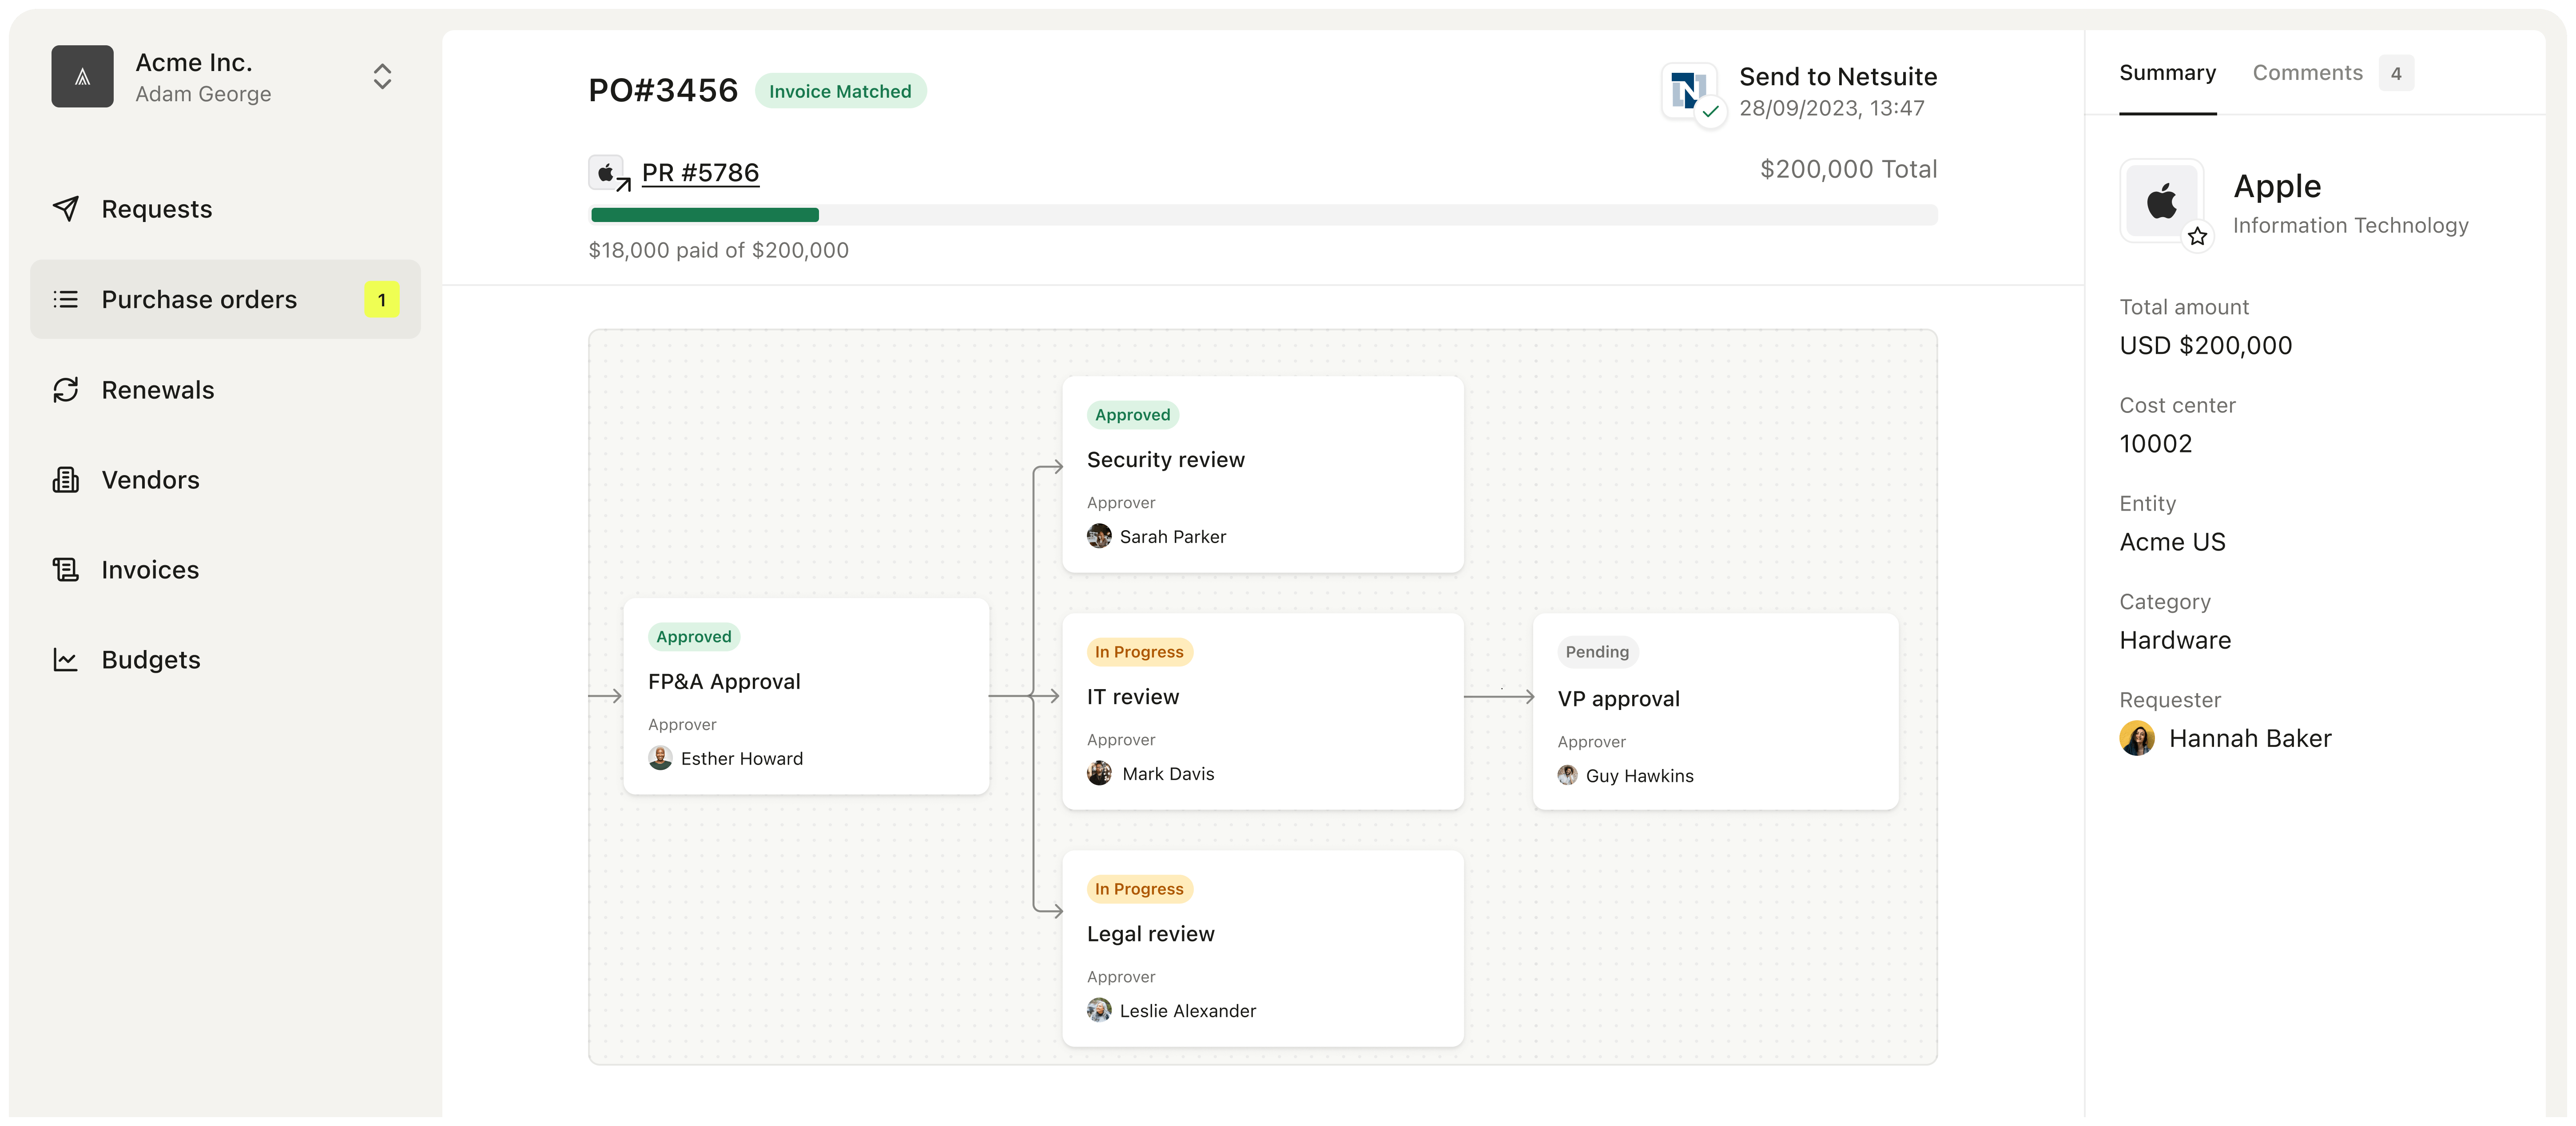Image resolution: width=2576 pixels, height=1126 pixels.
Task: Click the Invoices sidebar icon
Action: [66, 570]
